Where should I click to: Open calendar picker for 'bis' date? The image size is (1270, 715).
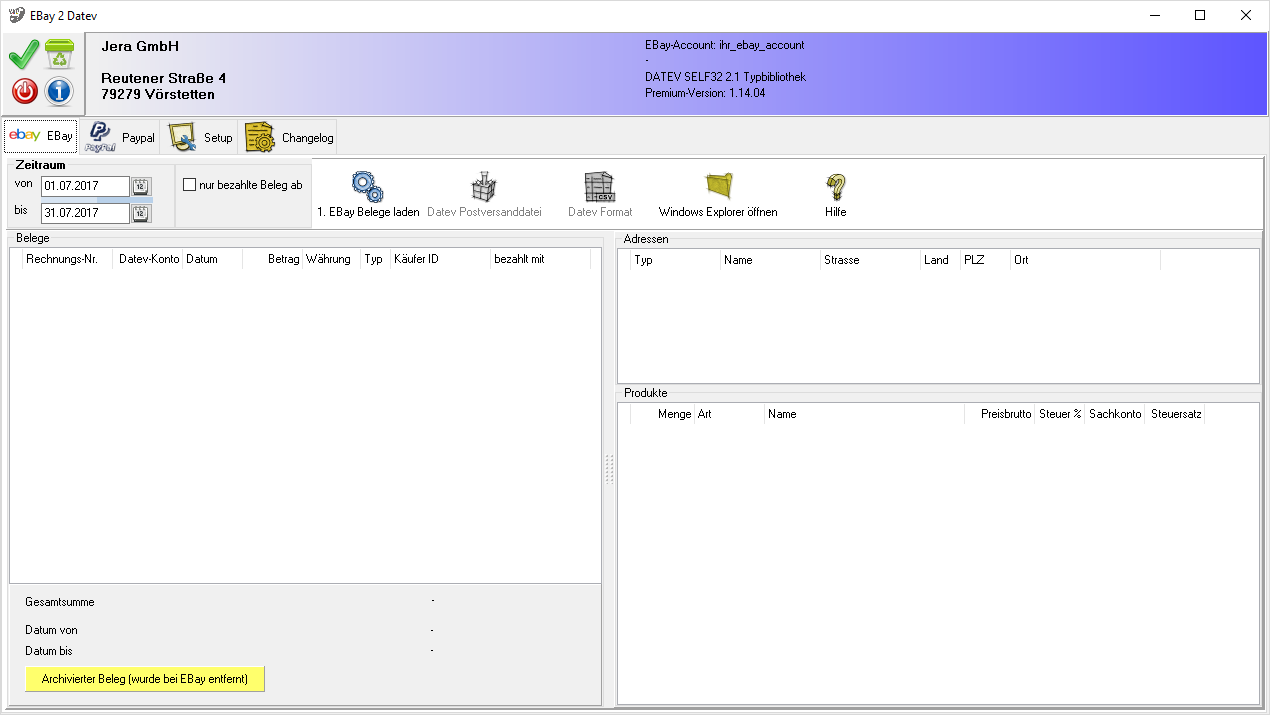[x=141, y=213]
